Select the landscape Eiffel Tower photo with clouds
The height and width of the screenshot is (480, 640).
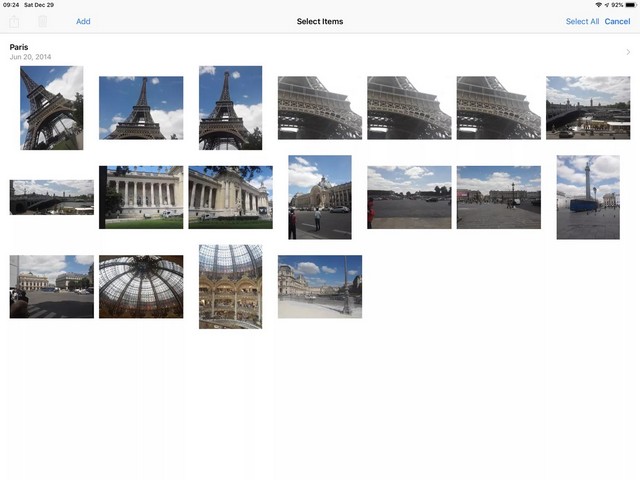point(141,108)
